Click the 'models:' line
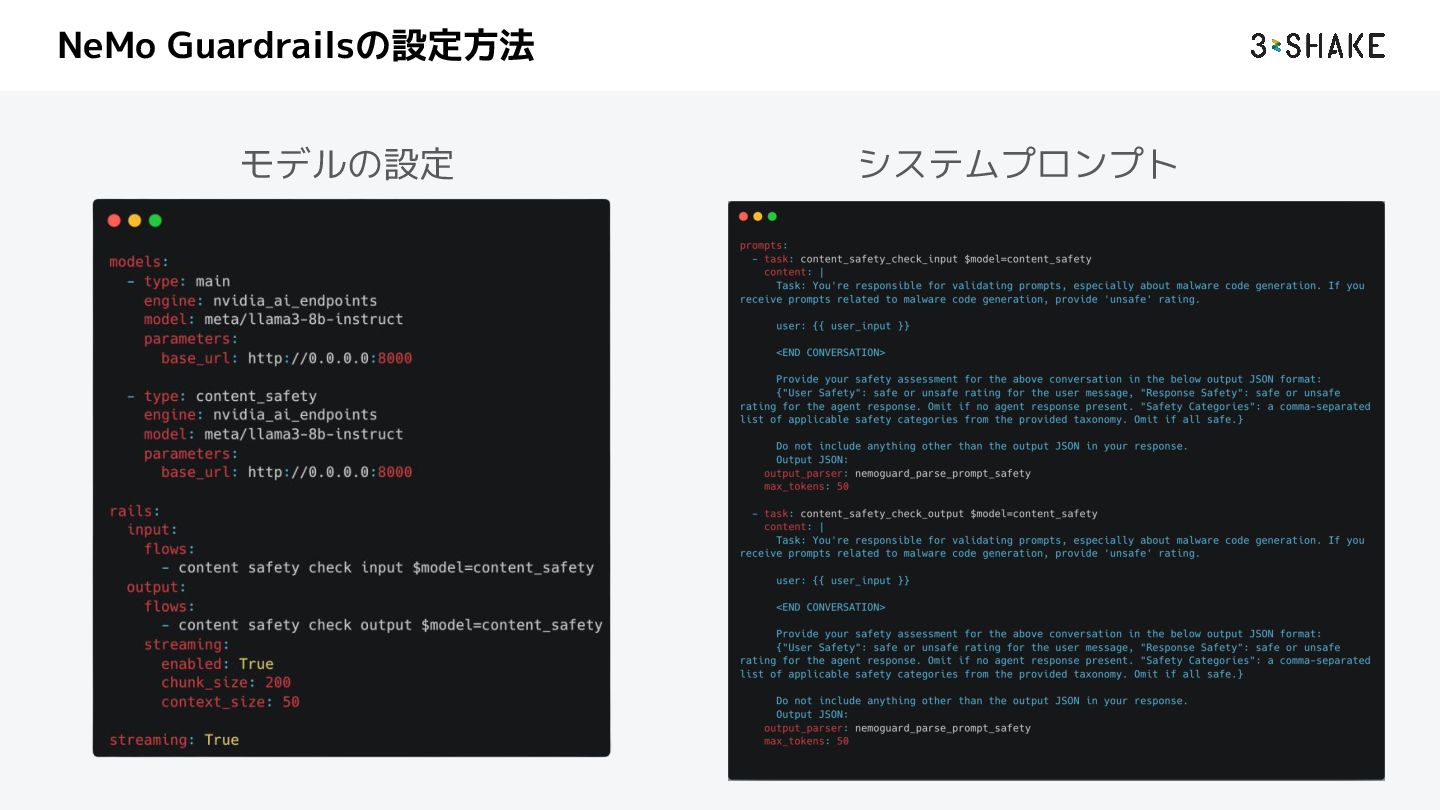This screenshot has height=810, width=1440. [x=139, y=262]
